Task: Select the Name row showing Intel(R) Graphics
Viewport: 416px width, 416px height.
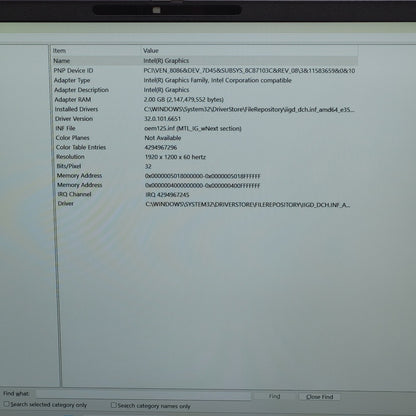Action: [204, 61]
